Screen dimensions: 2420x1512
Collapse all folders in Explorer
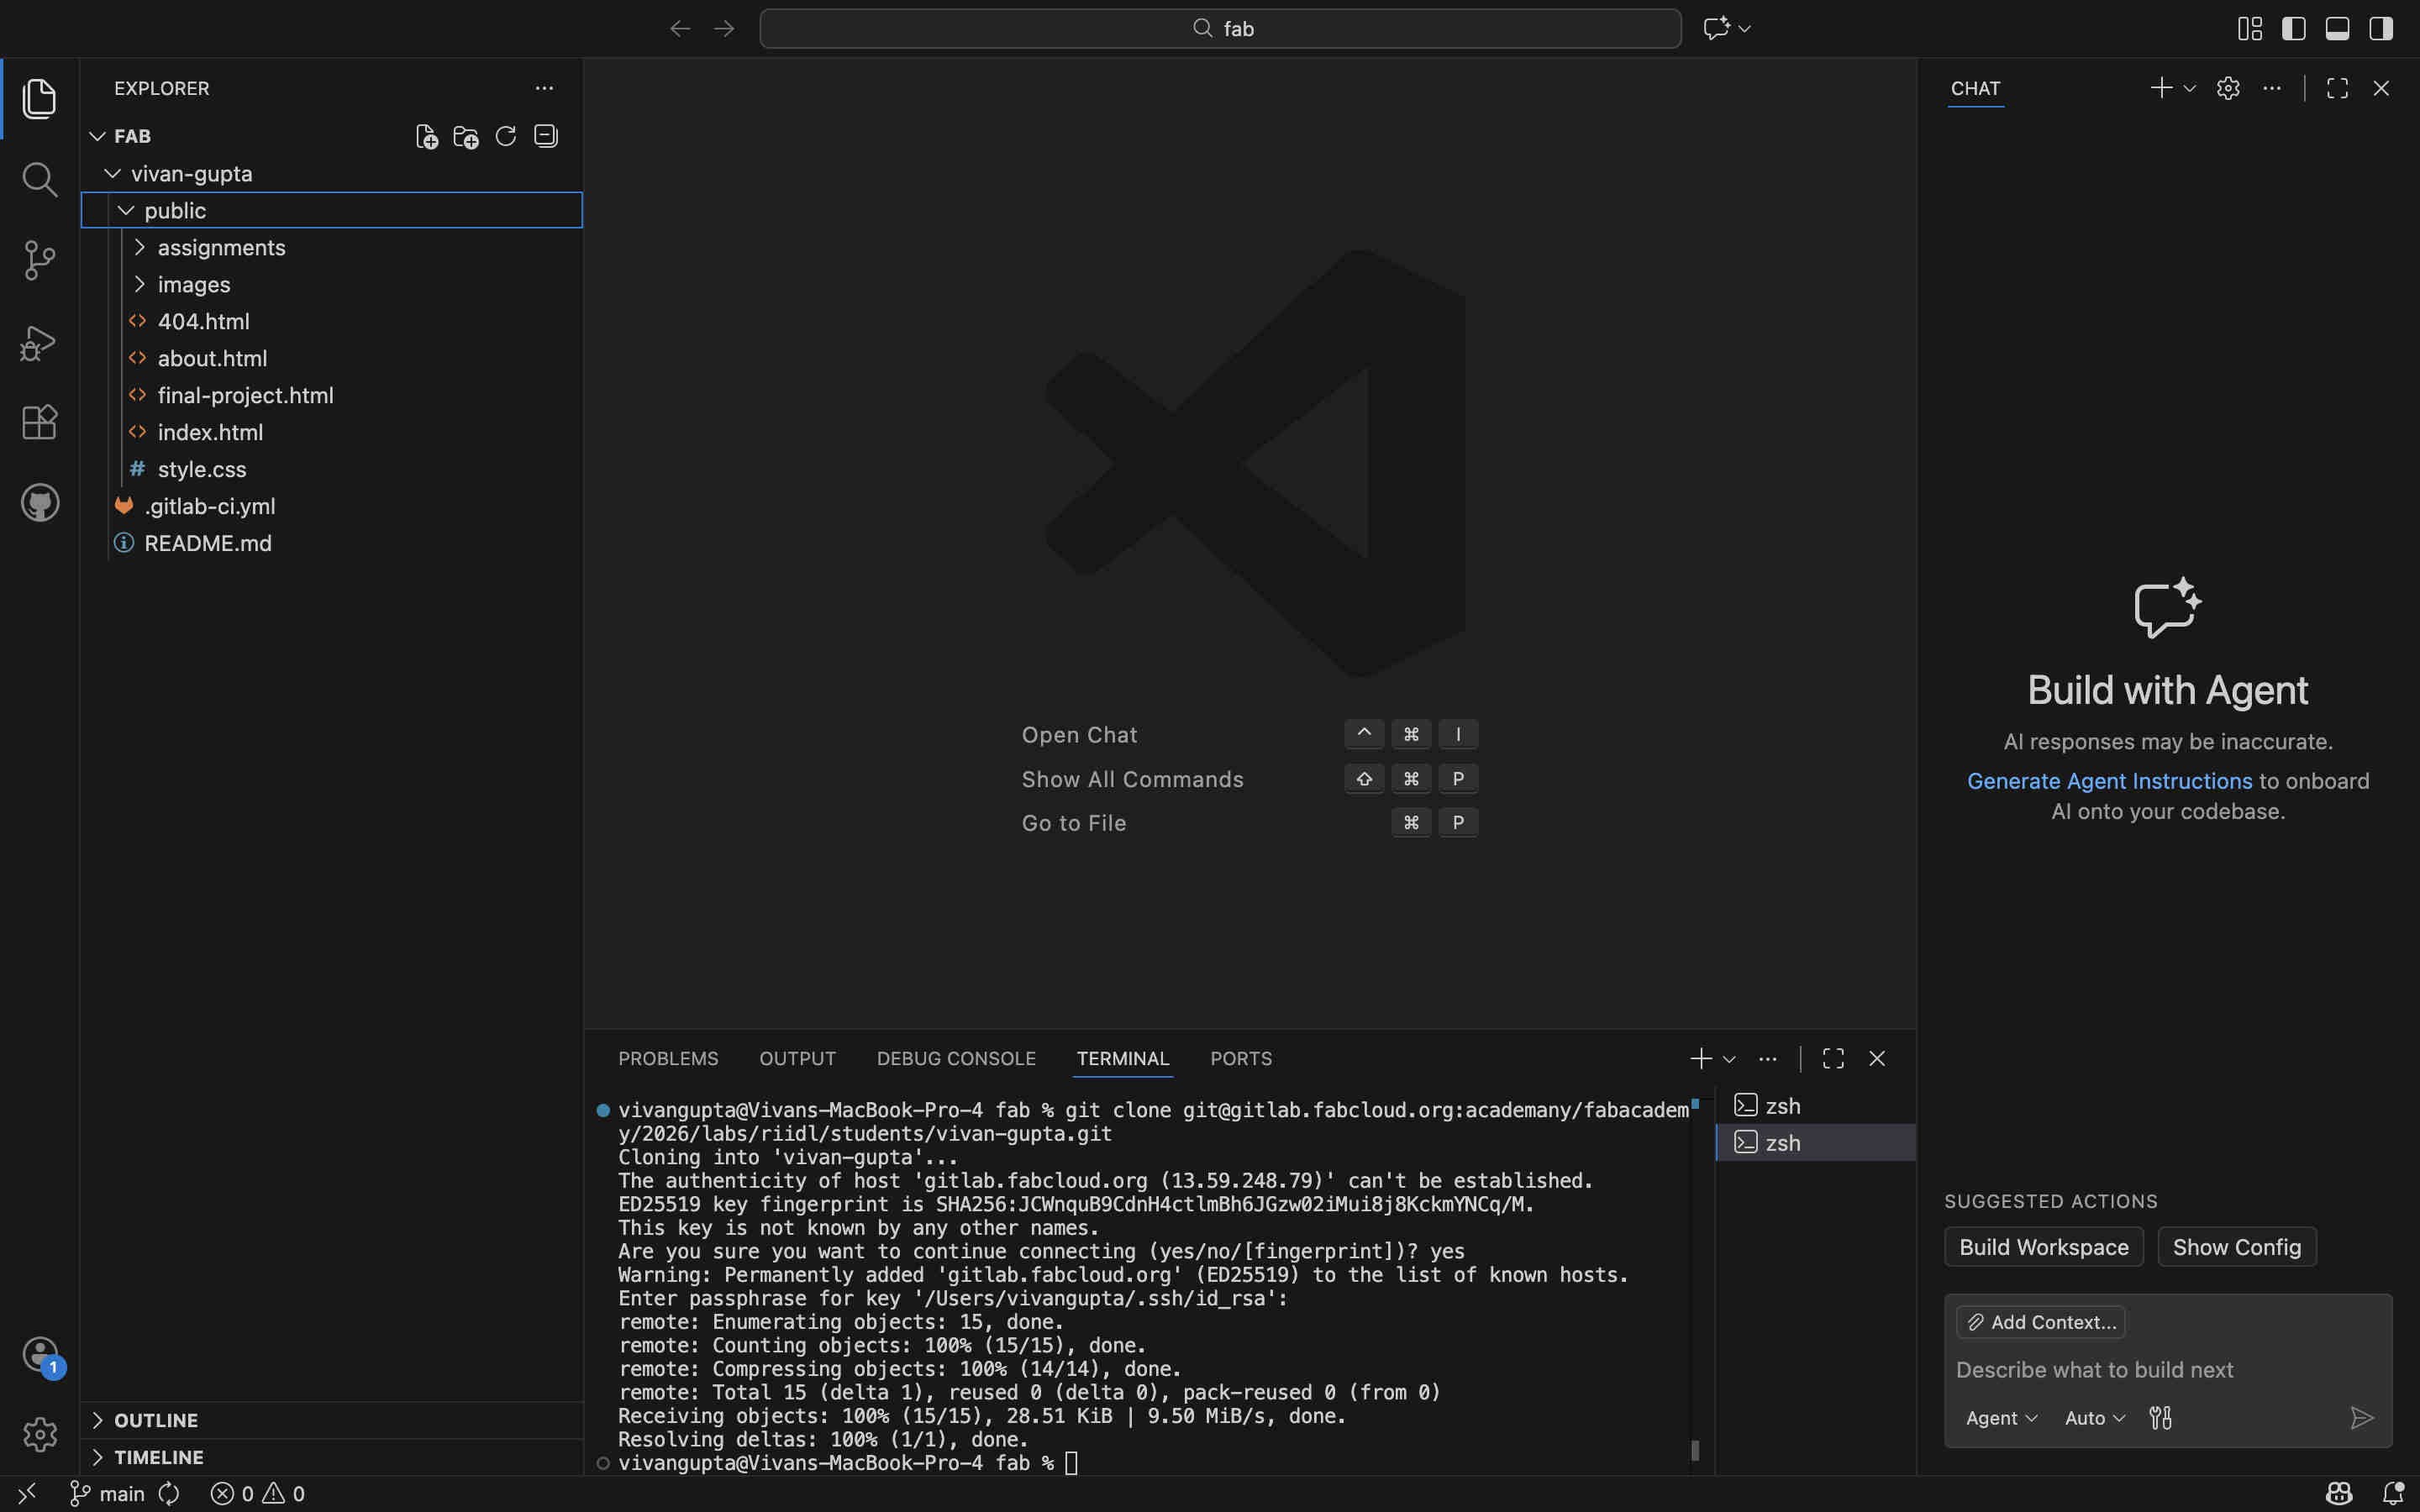pyautogui.click(x=546, y=136)
